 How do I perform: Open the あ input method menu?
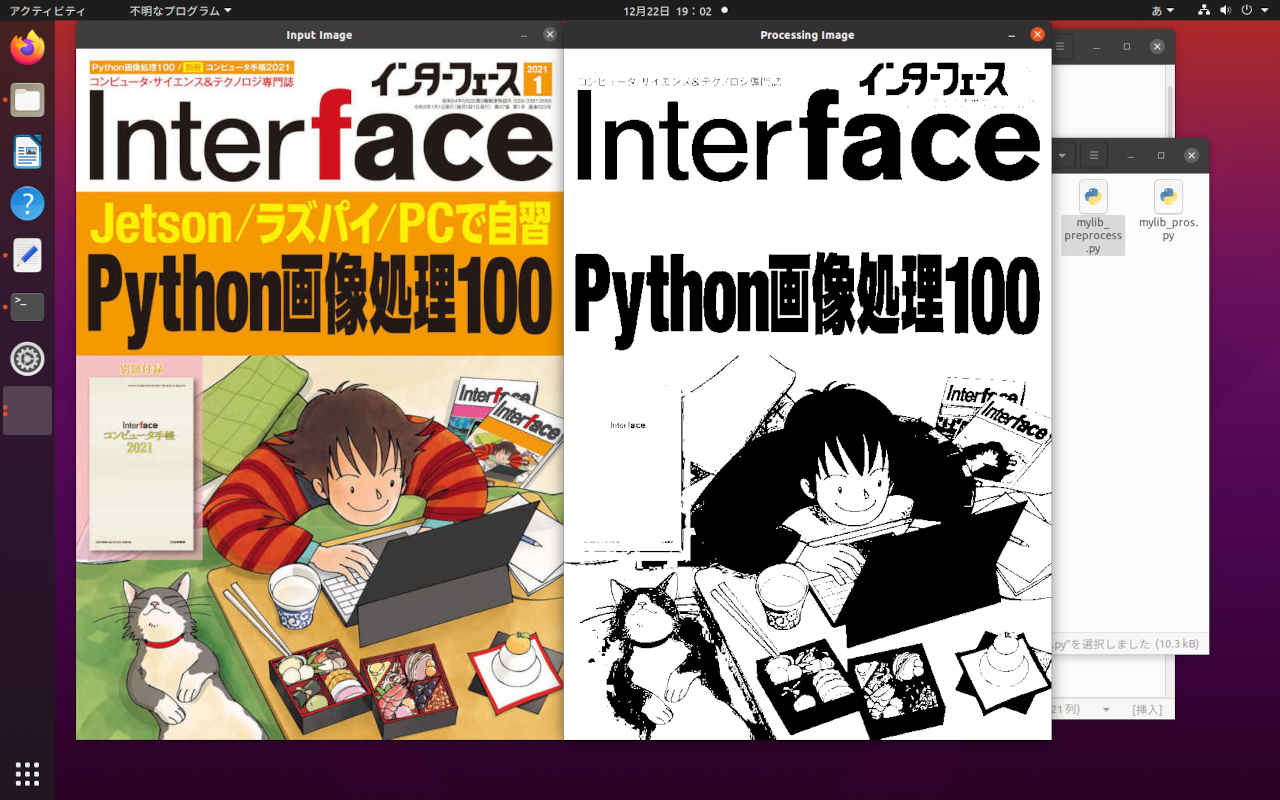tap(1162, 11)
